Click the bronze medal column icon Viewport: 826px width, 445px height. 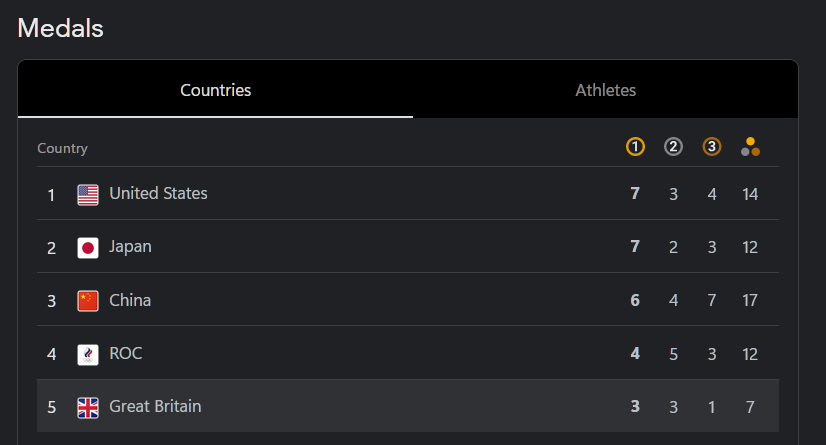pos(712,146)
